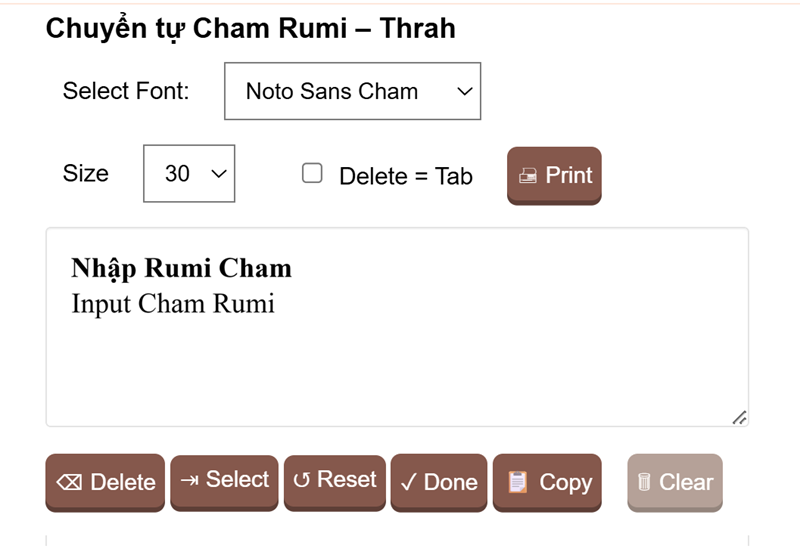
Task: Enable the Delete = Tab checkbox
Action: (312, 174)
